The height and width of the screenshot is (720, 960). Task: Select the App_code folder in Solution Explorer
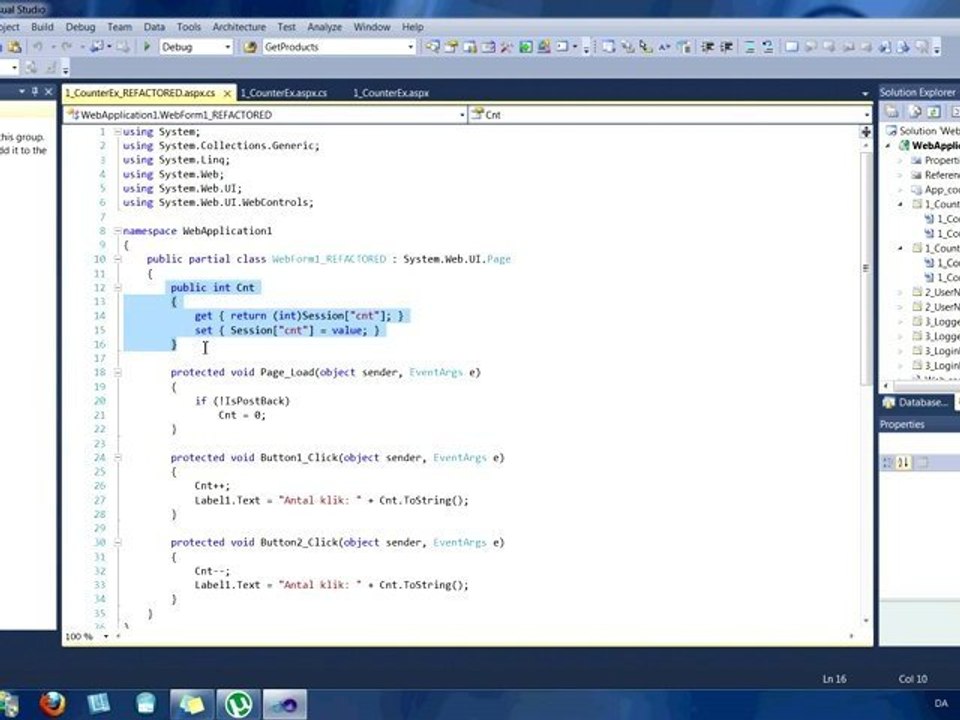pos(937,190)
